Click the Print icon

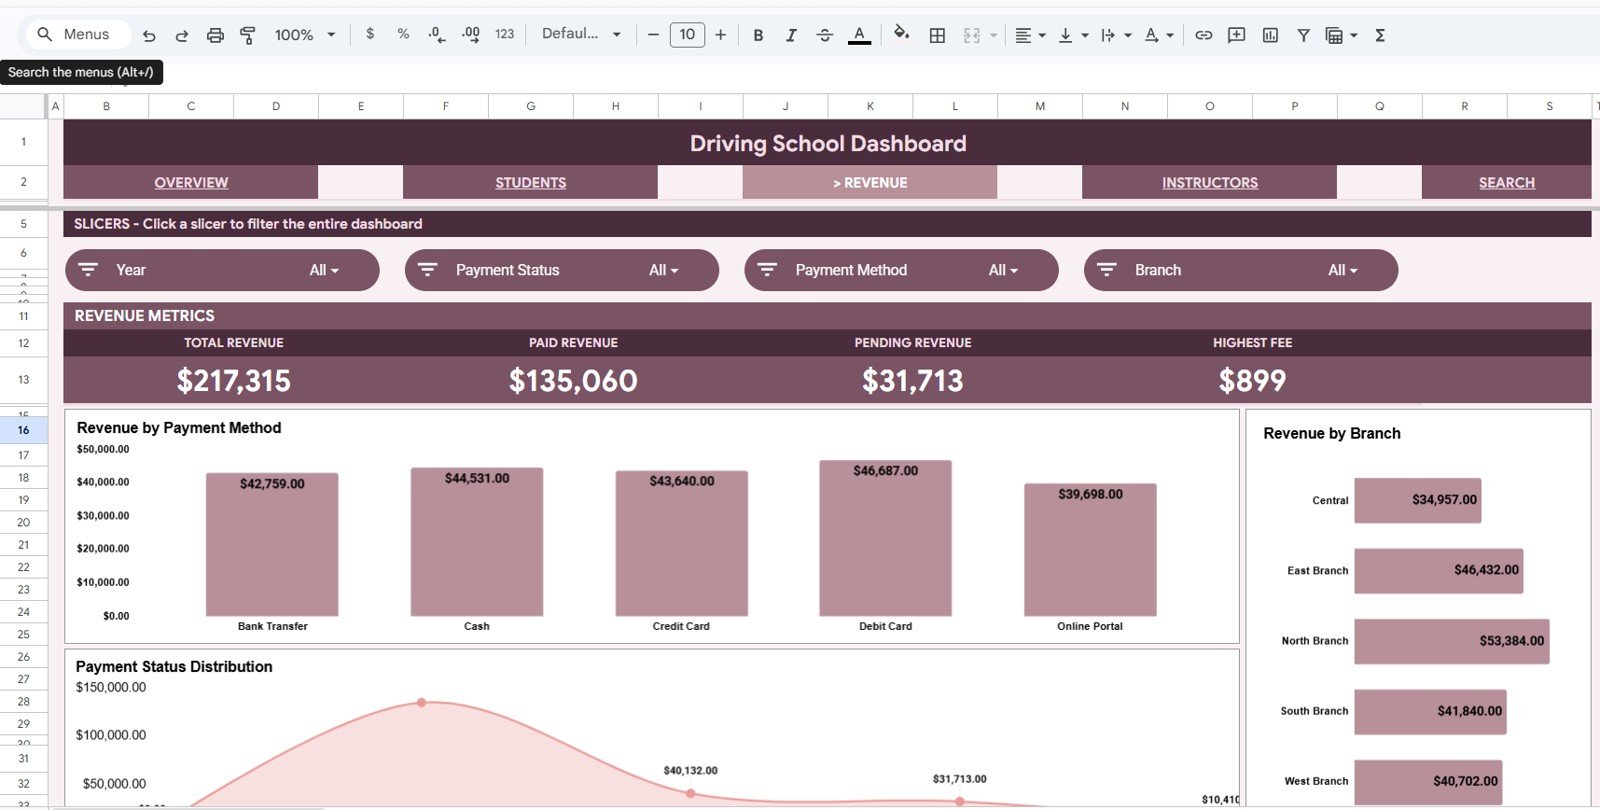coord(215,35)
